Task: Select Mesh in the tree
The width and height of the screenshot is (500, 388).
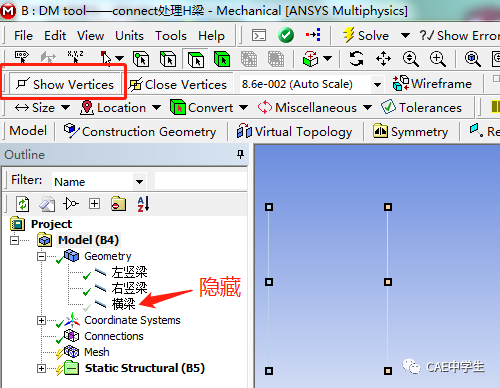Action: pos(97,352)
